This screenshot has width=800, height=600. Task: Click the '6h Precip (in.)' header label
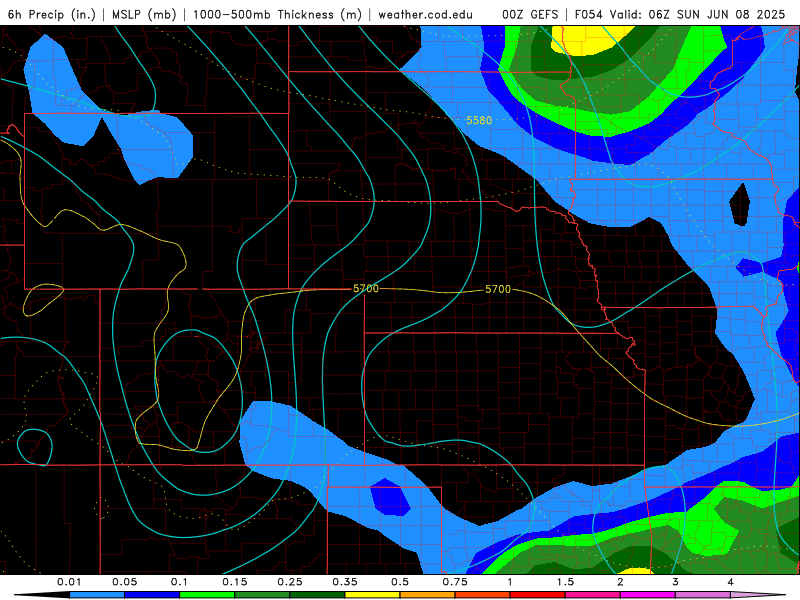52,14
